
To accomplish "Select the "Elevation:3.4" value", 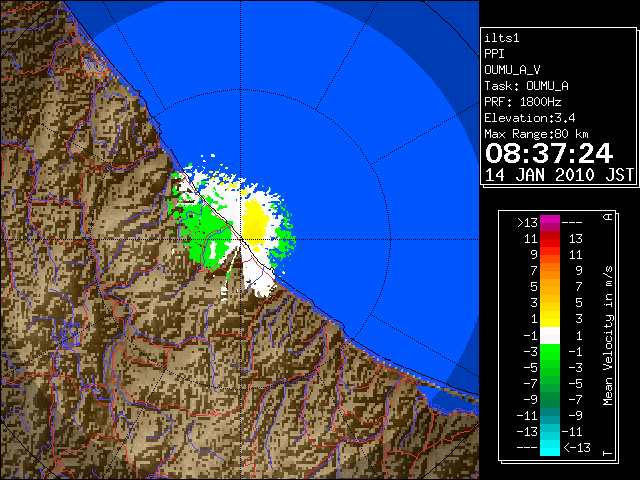I will coord(529,118).
